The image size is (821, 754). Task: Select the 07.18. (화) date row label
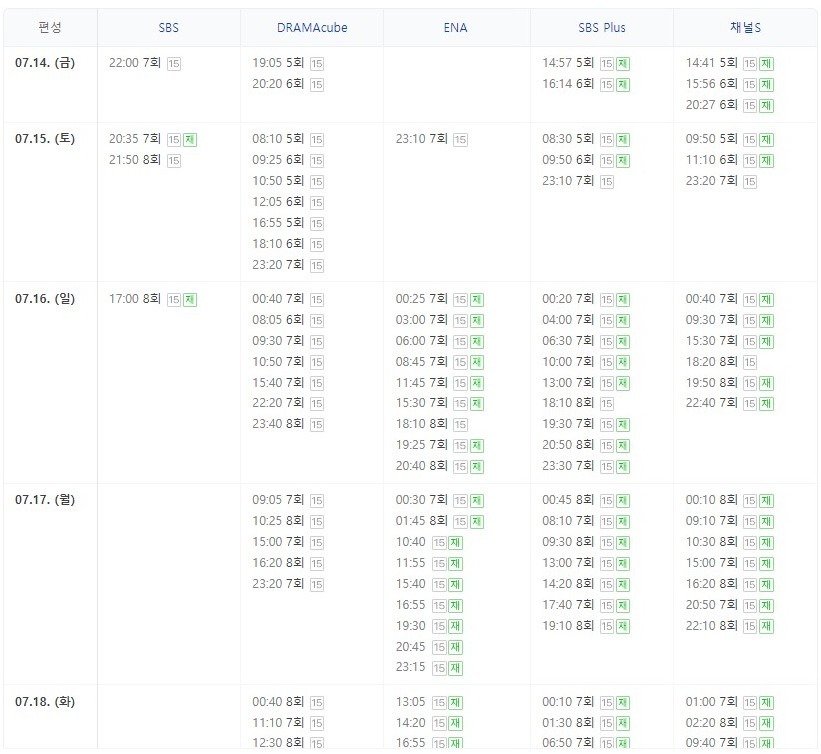pyautogui.click(x=45, y=702)
